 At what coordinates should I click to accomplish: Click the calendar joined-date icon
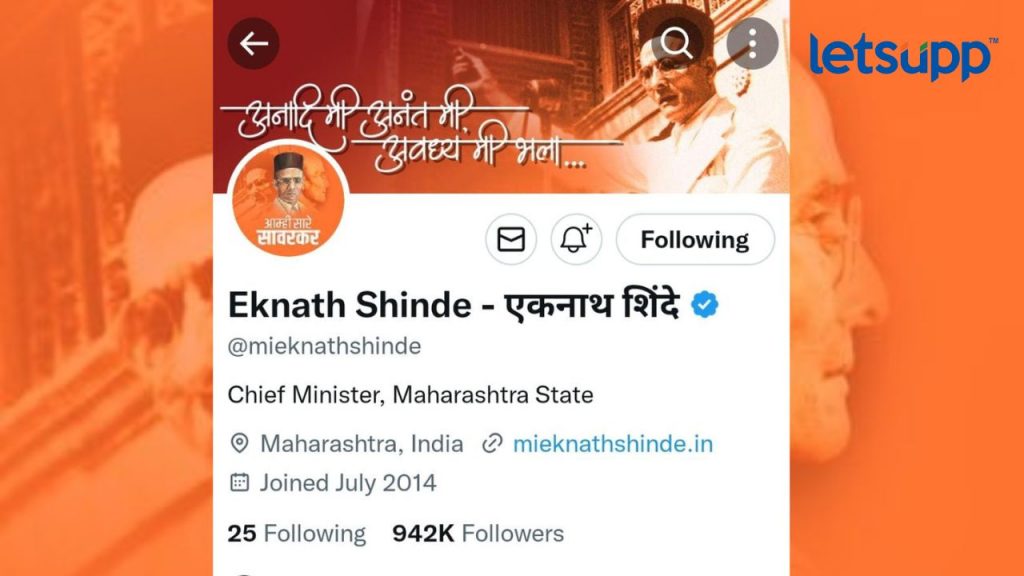pos(240,483)
